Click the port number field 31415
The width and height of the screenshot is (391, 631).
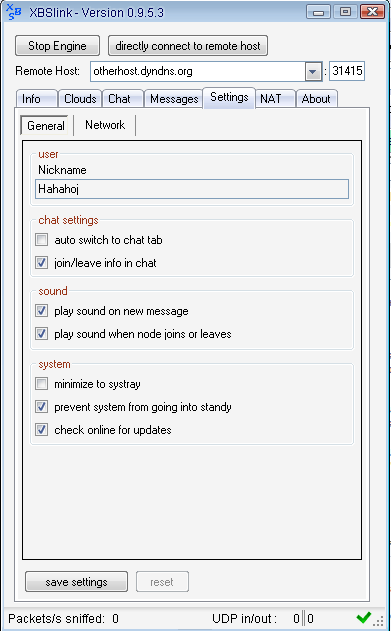347,72
